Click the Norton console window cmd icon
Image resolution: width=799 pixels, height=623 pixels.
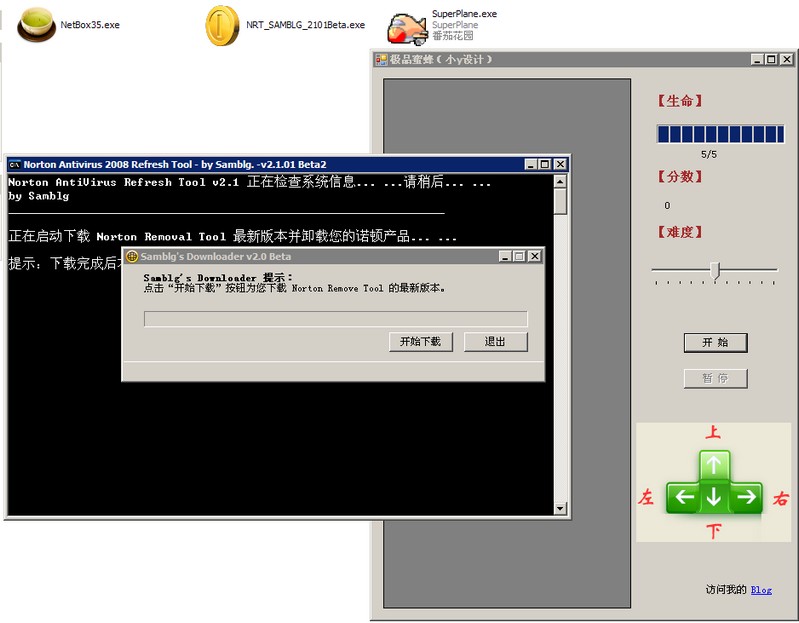(15, 165)
